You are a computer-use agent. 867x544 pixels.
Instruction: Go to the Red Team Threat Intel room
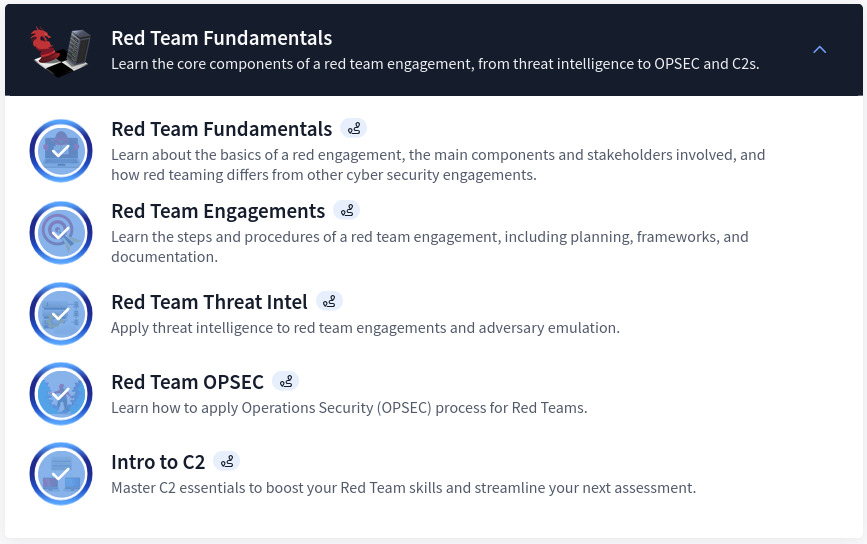point(209,301)
